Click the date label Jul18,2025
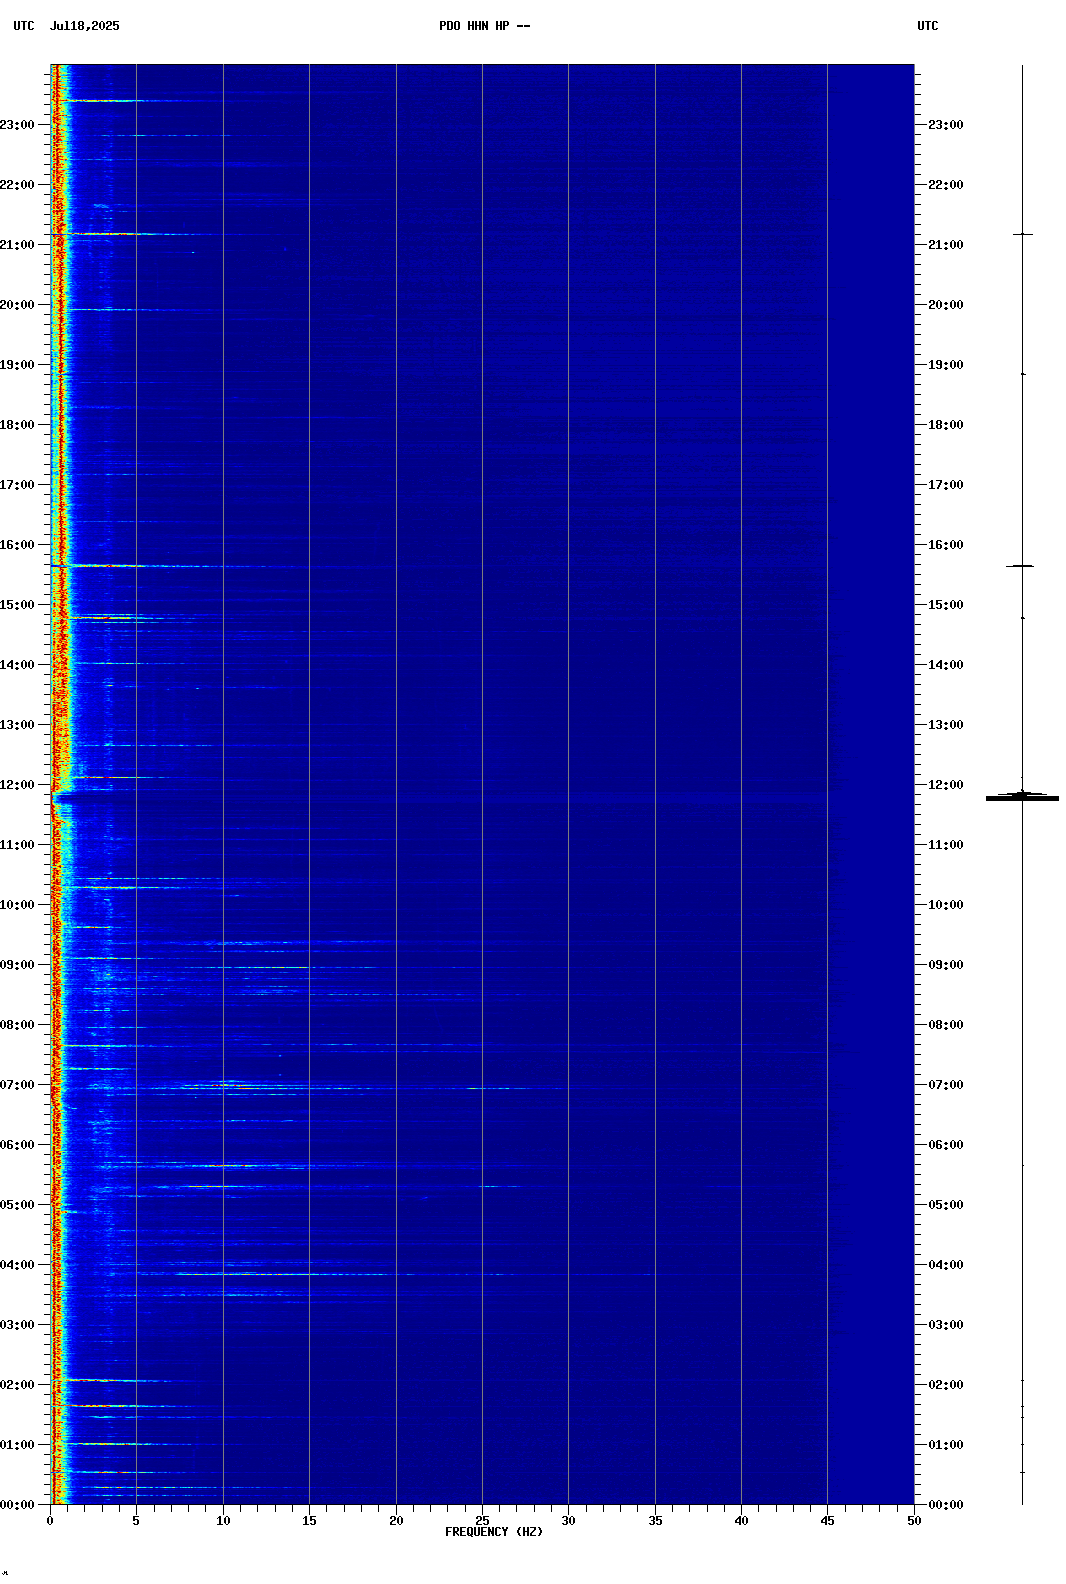Image resolution: width=1066 pixels, height=1584 pixels. click(x=84, y=26)
